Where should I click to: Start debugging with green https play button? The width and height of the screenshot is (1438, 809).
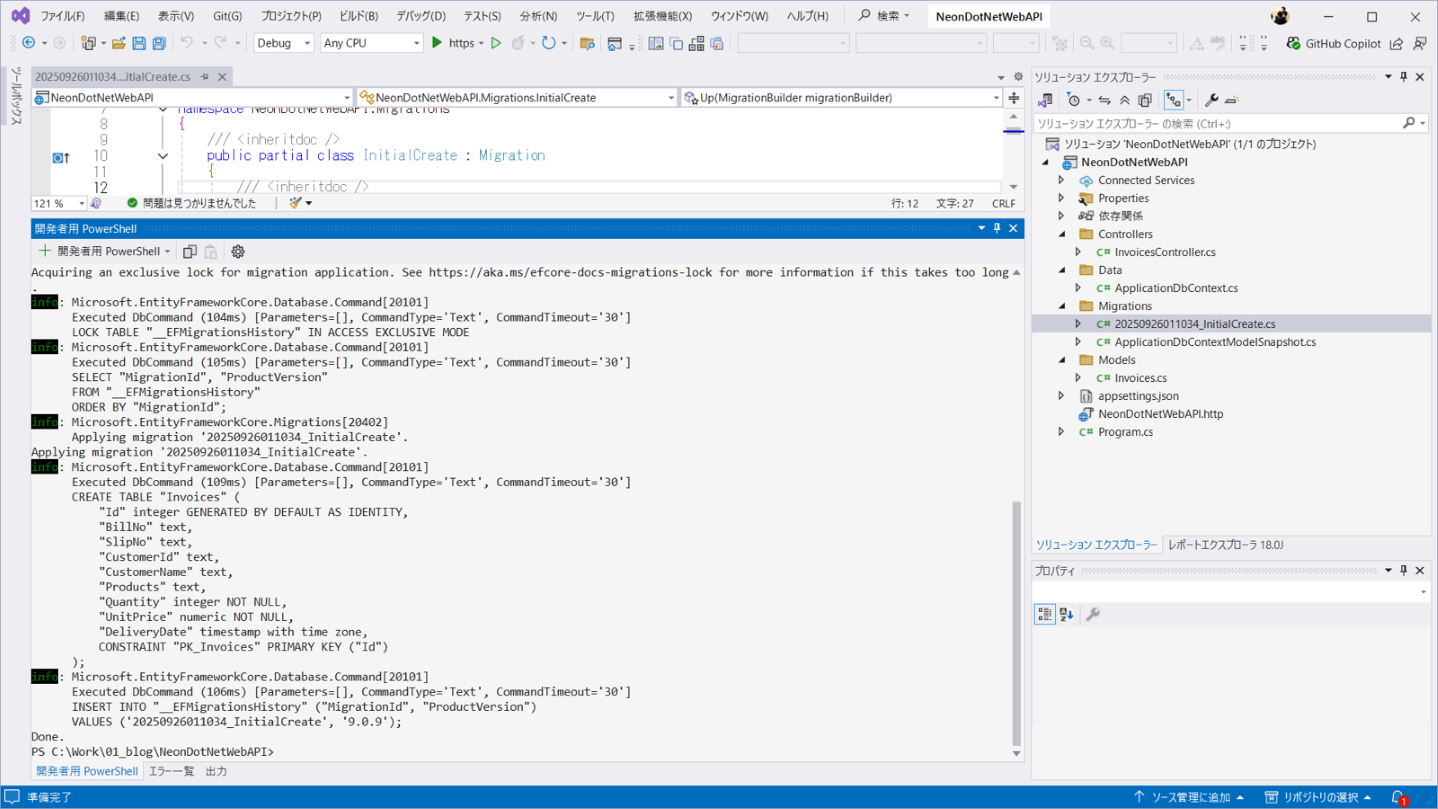437,43
